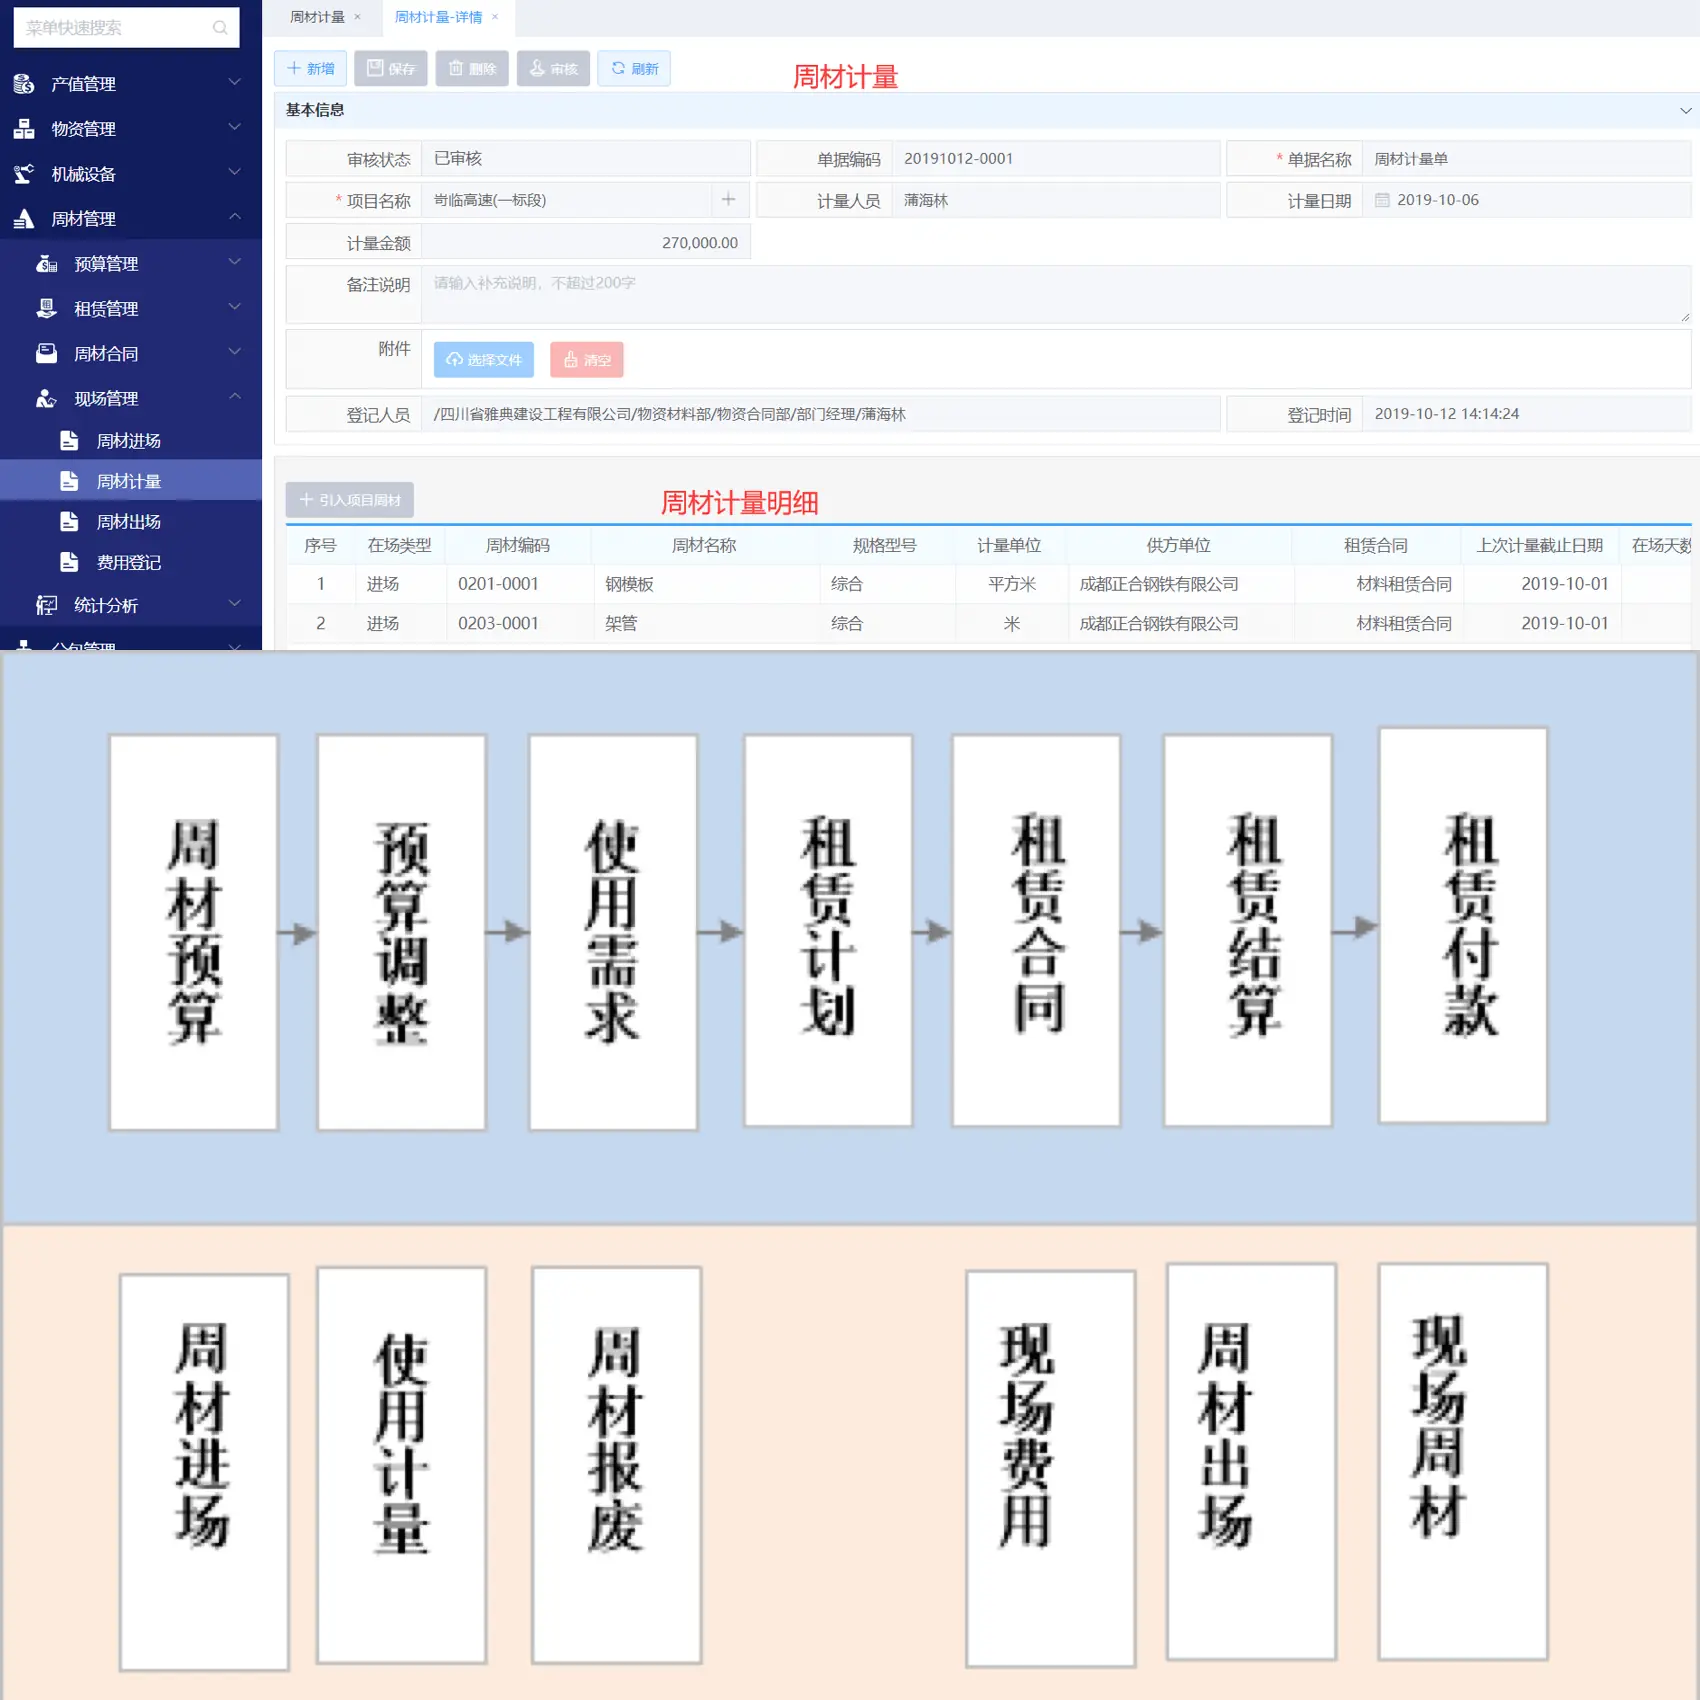Viewport: 1700px width, 1700px height.
Task: Click the 计量金额 field showing 270,000.00
Action: click(586, 243)
